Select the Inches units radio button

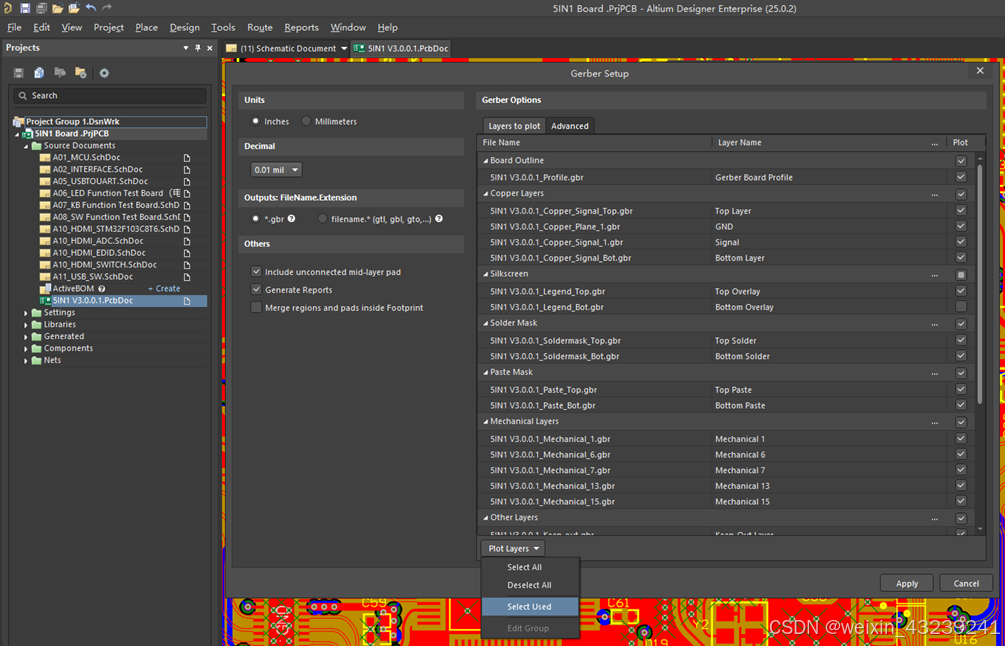[256, 121]
